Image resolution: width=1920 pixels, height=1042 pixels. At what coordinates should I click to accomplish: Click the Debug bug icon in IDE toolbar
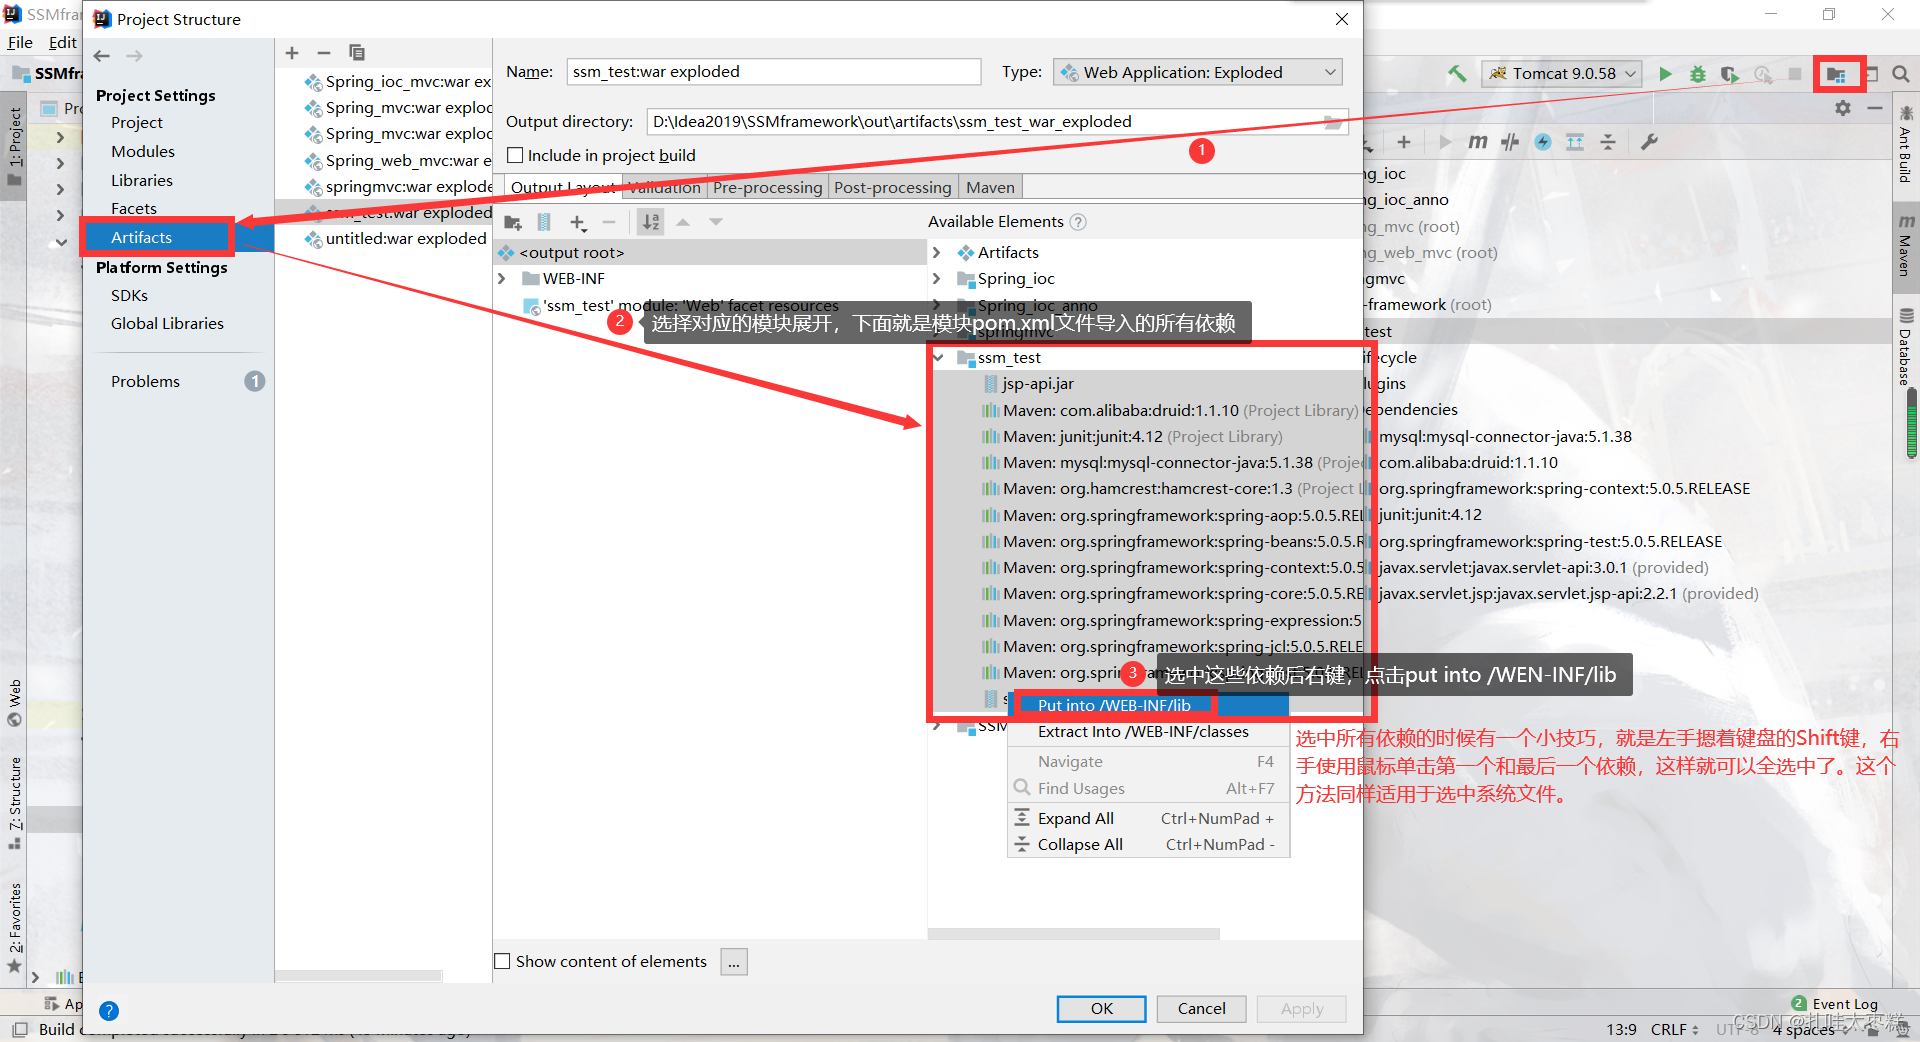pyautogui.click(x=1697, y=73)
